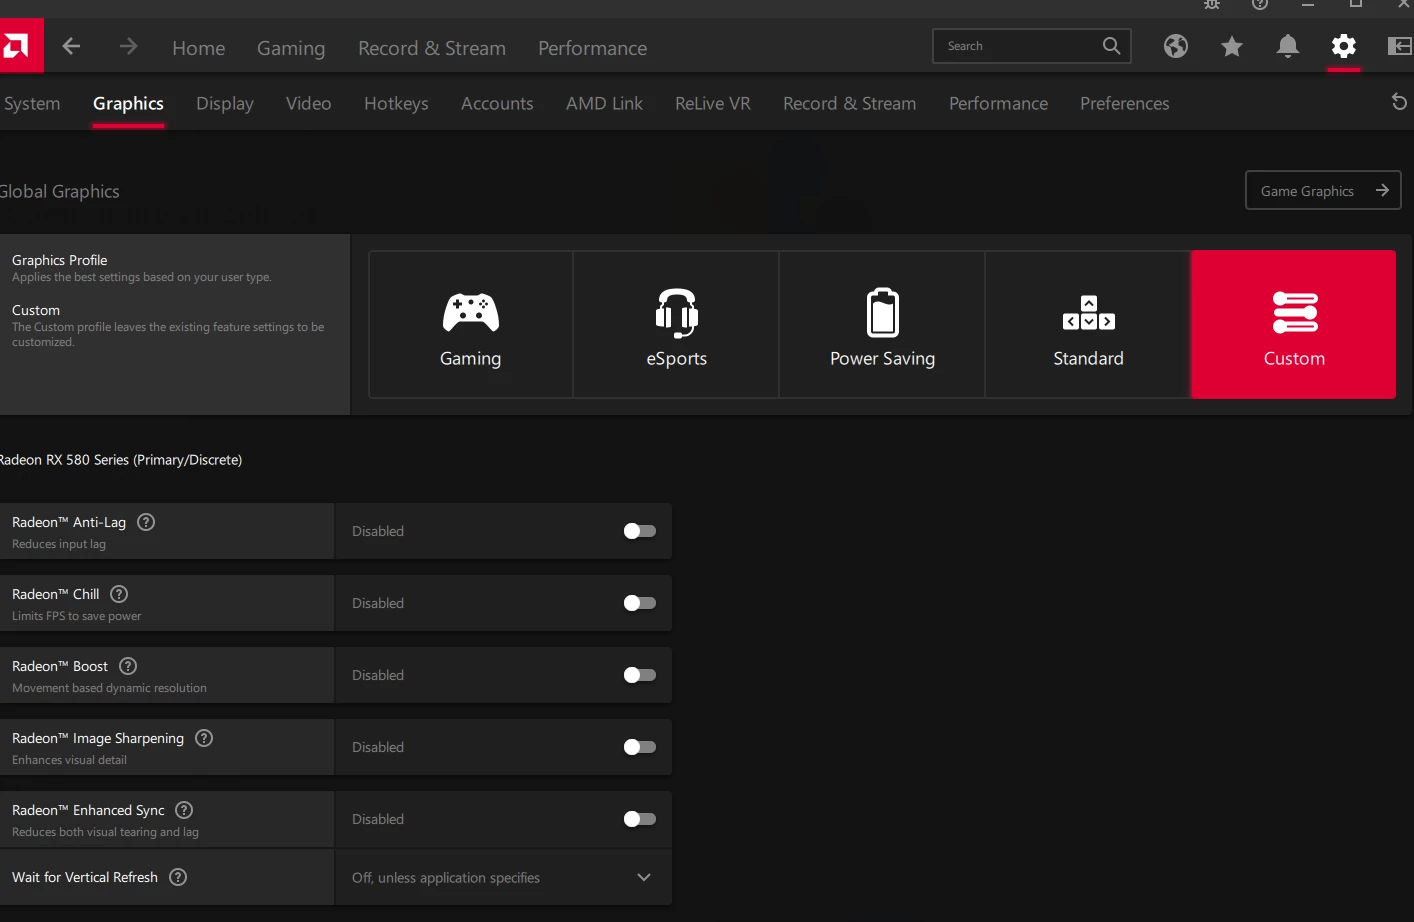
Task: Switch to the System tab
Action: coord(31,103)
